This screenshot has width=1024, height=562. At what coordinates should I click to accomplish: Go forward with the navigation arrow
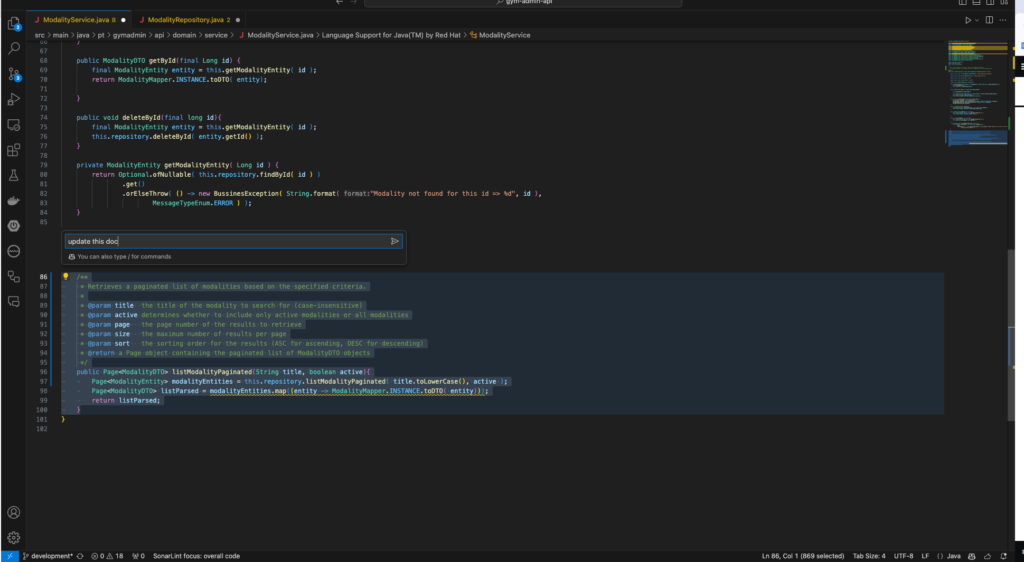click(355, 2)
